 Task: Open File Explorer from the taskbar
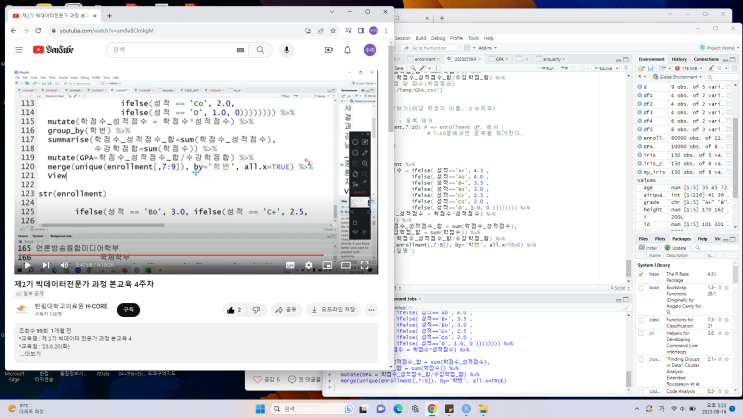pos(483,409)
